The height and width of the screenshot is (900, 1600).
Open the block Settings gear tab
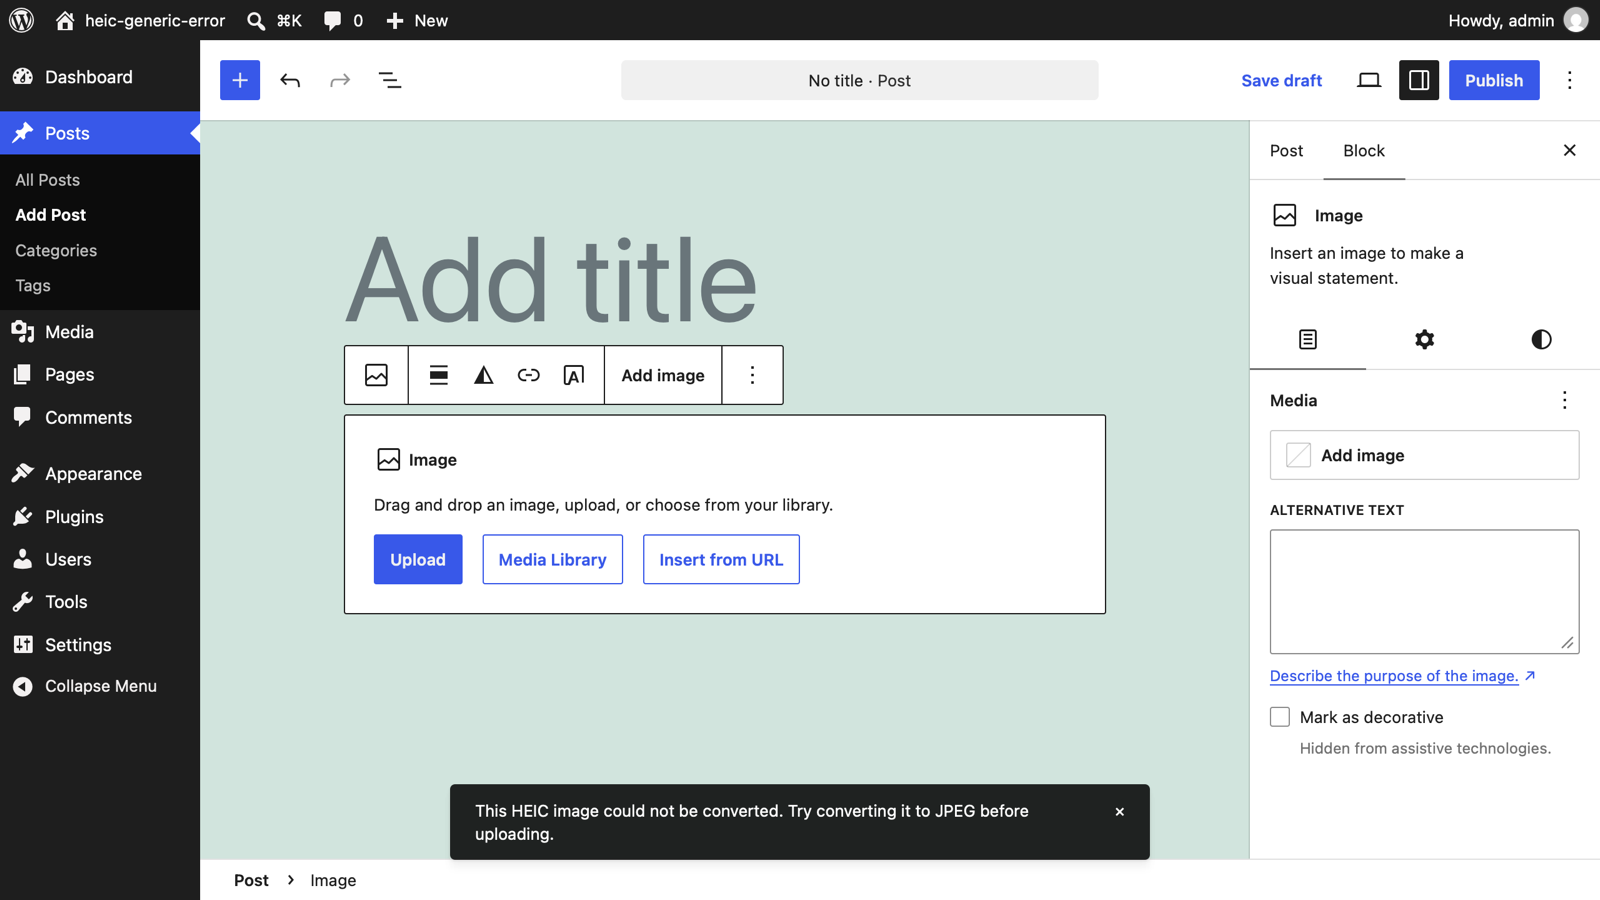tap(1424, 340)
